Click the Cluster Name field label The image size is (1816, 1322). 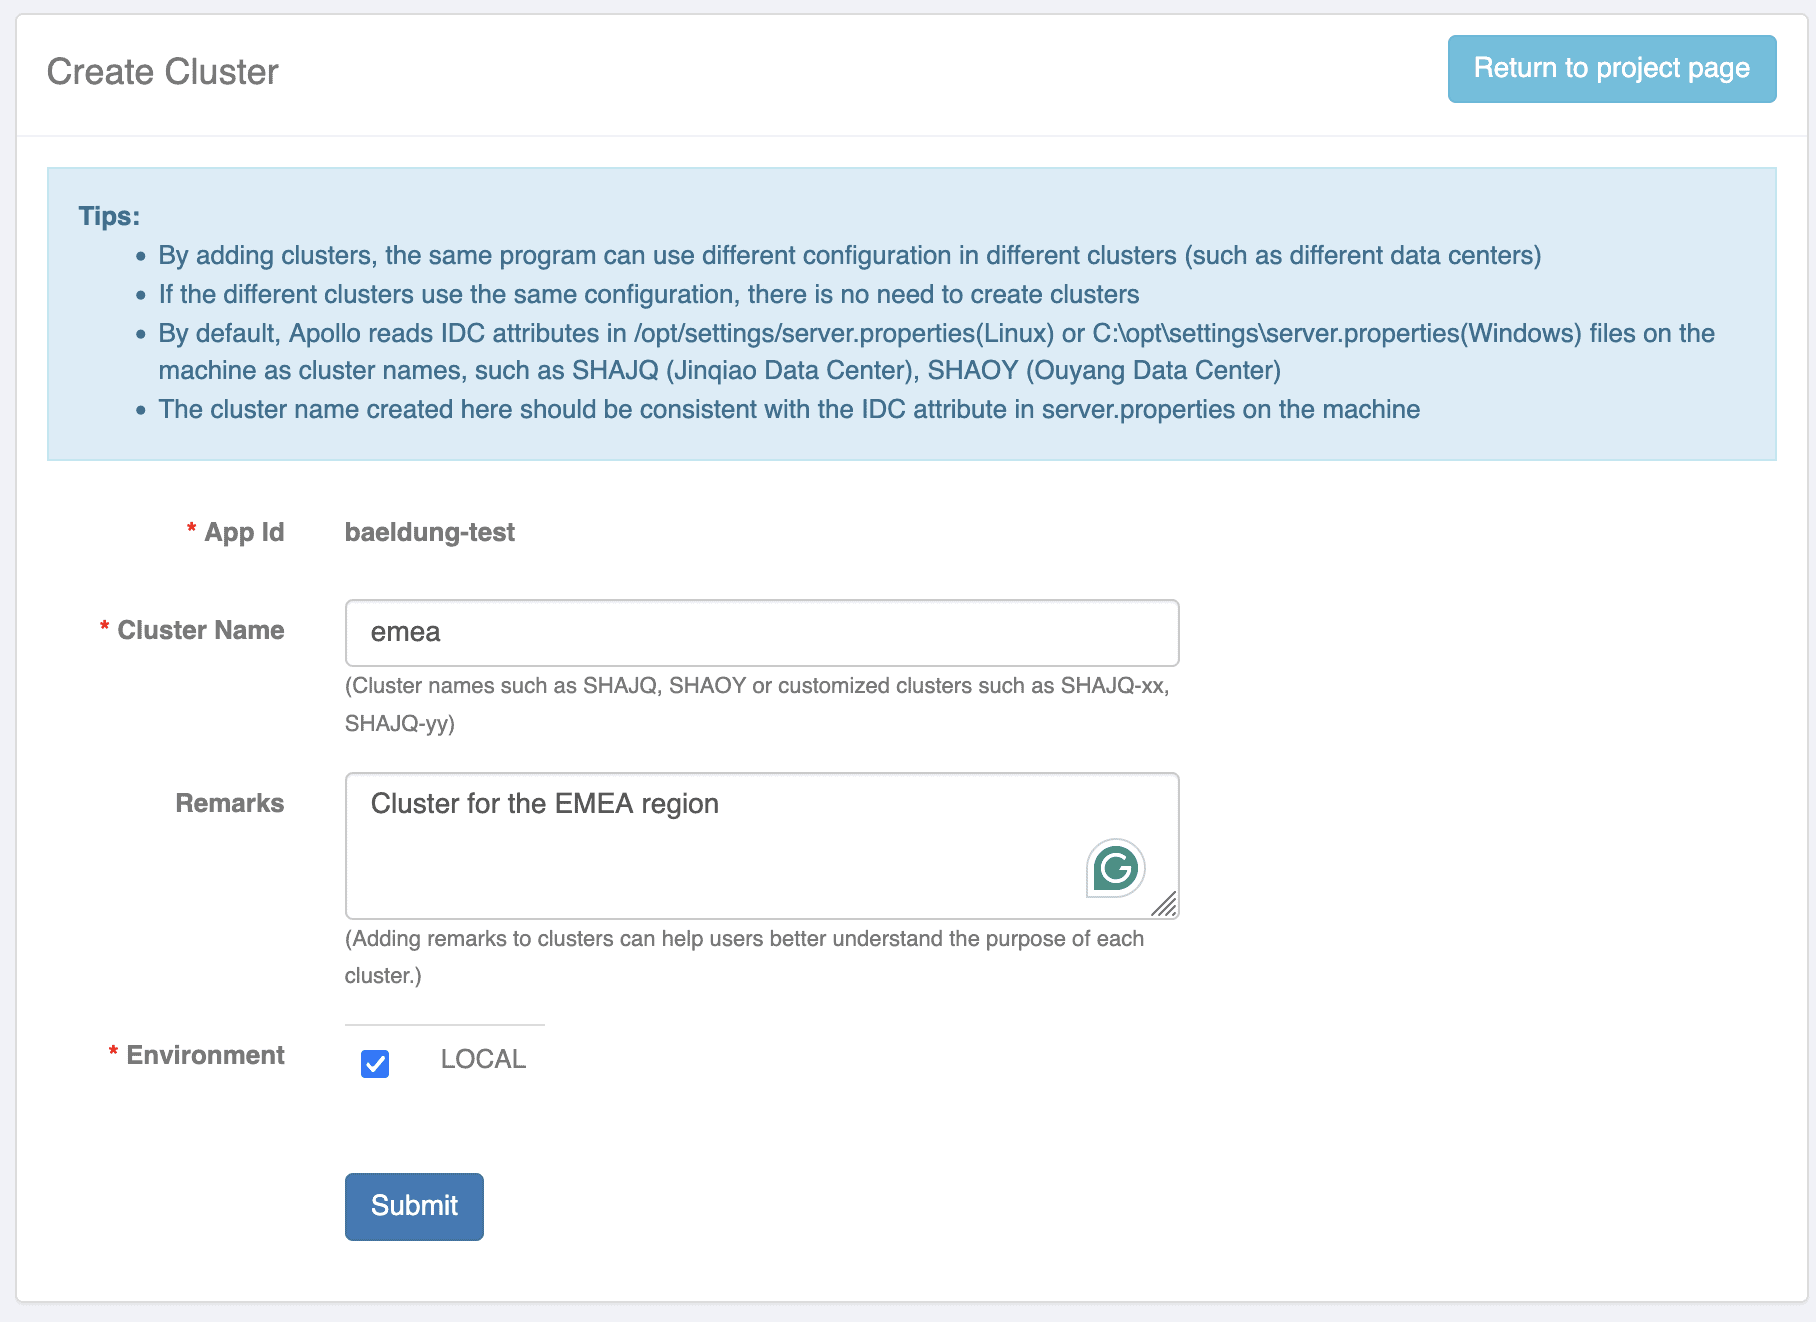tap(200, 630)
